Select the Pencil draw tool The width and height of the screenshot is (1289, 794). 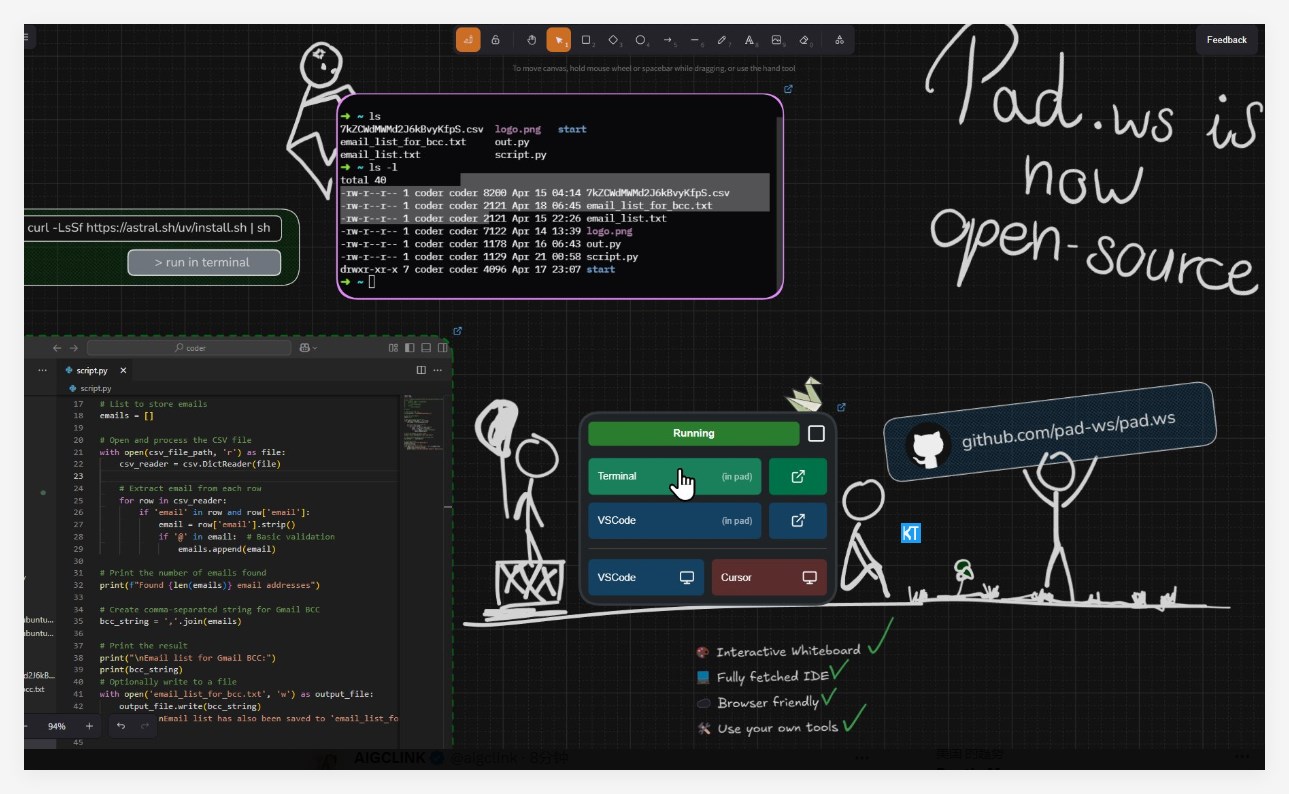722,40
